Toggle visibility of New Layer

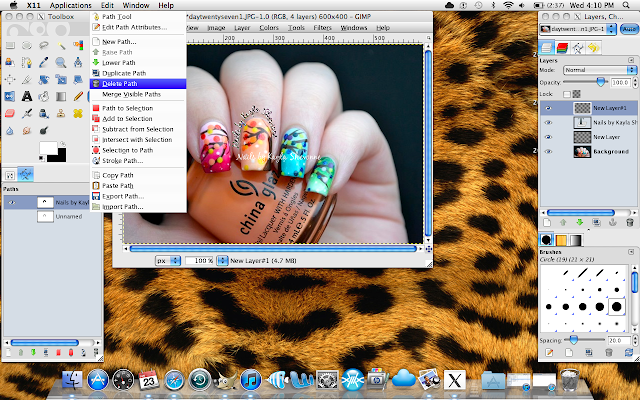coord(548,137)
